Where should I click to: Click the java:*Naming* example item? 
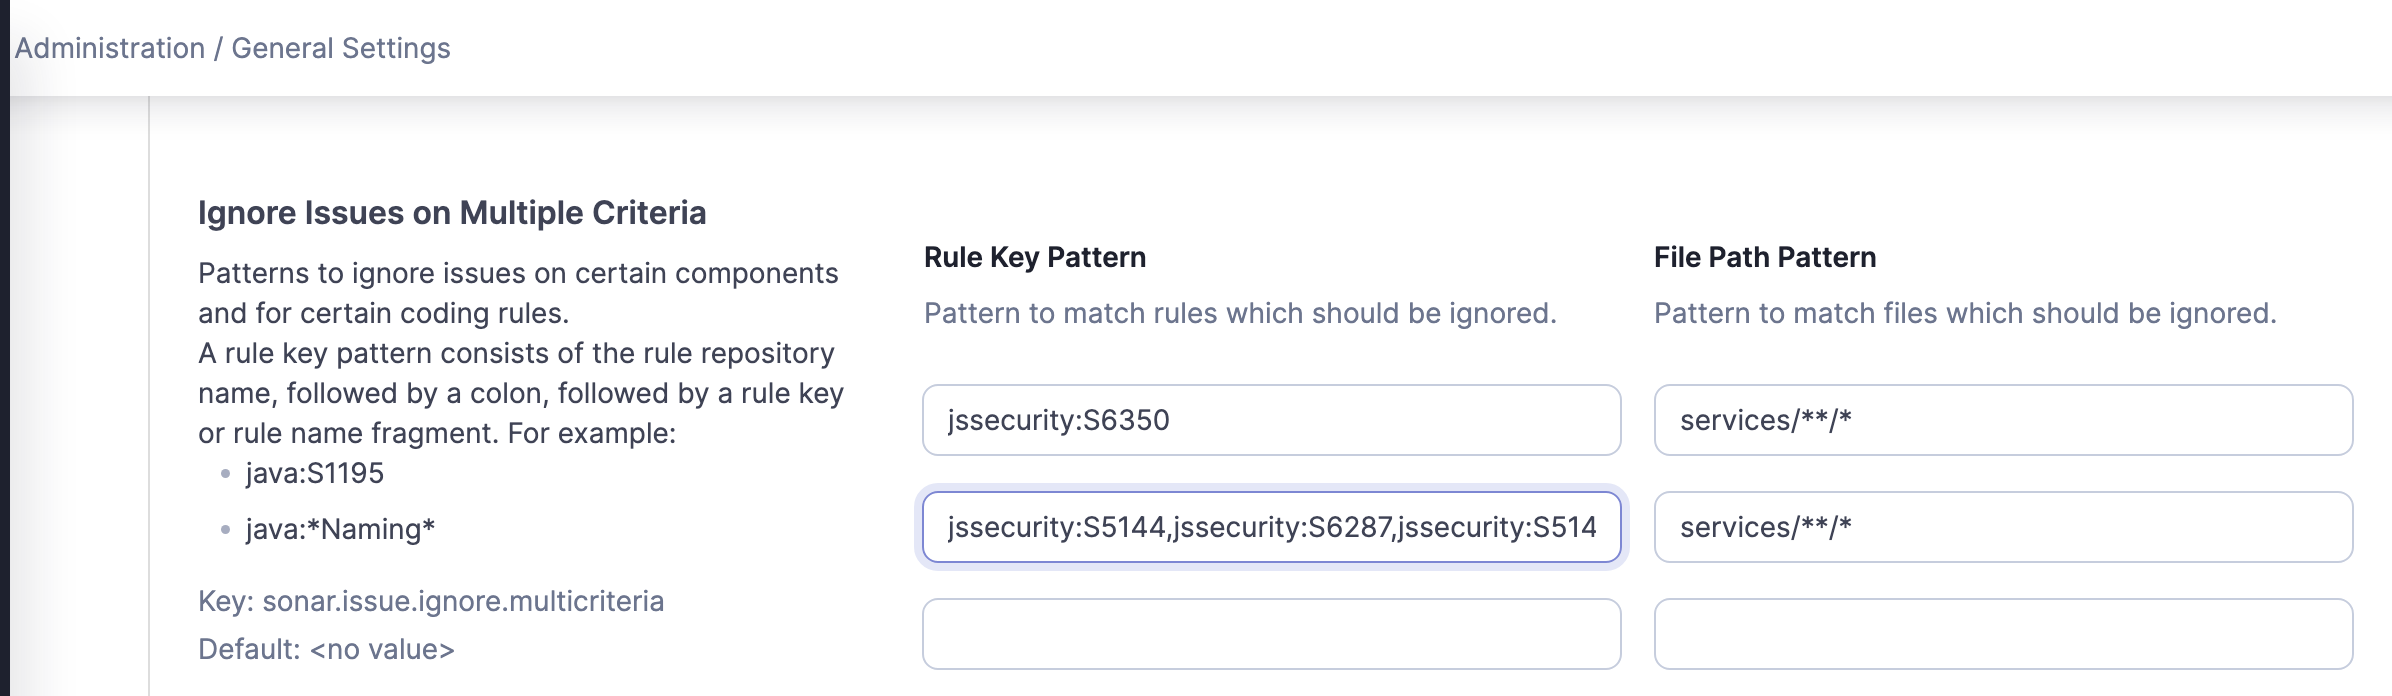pos(340,529)
